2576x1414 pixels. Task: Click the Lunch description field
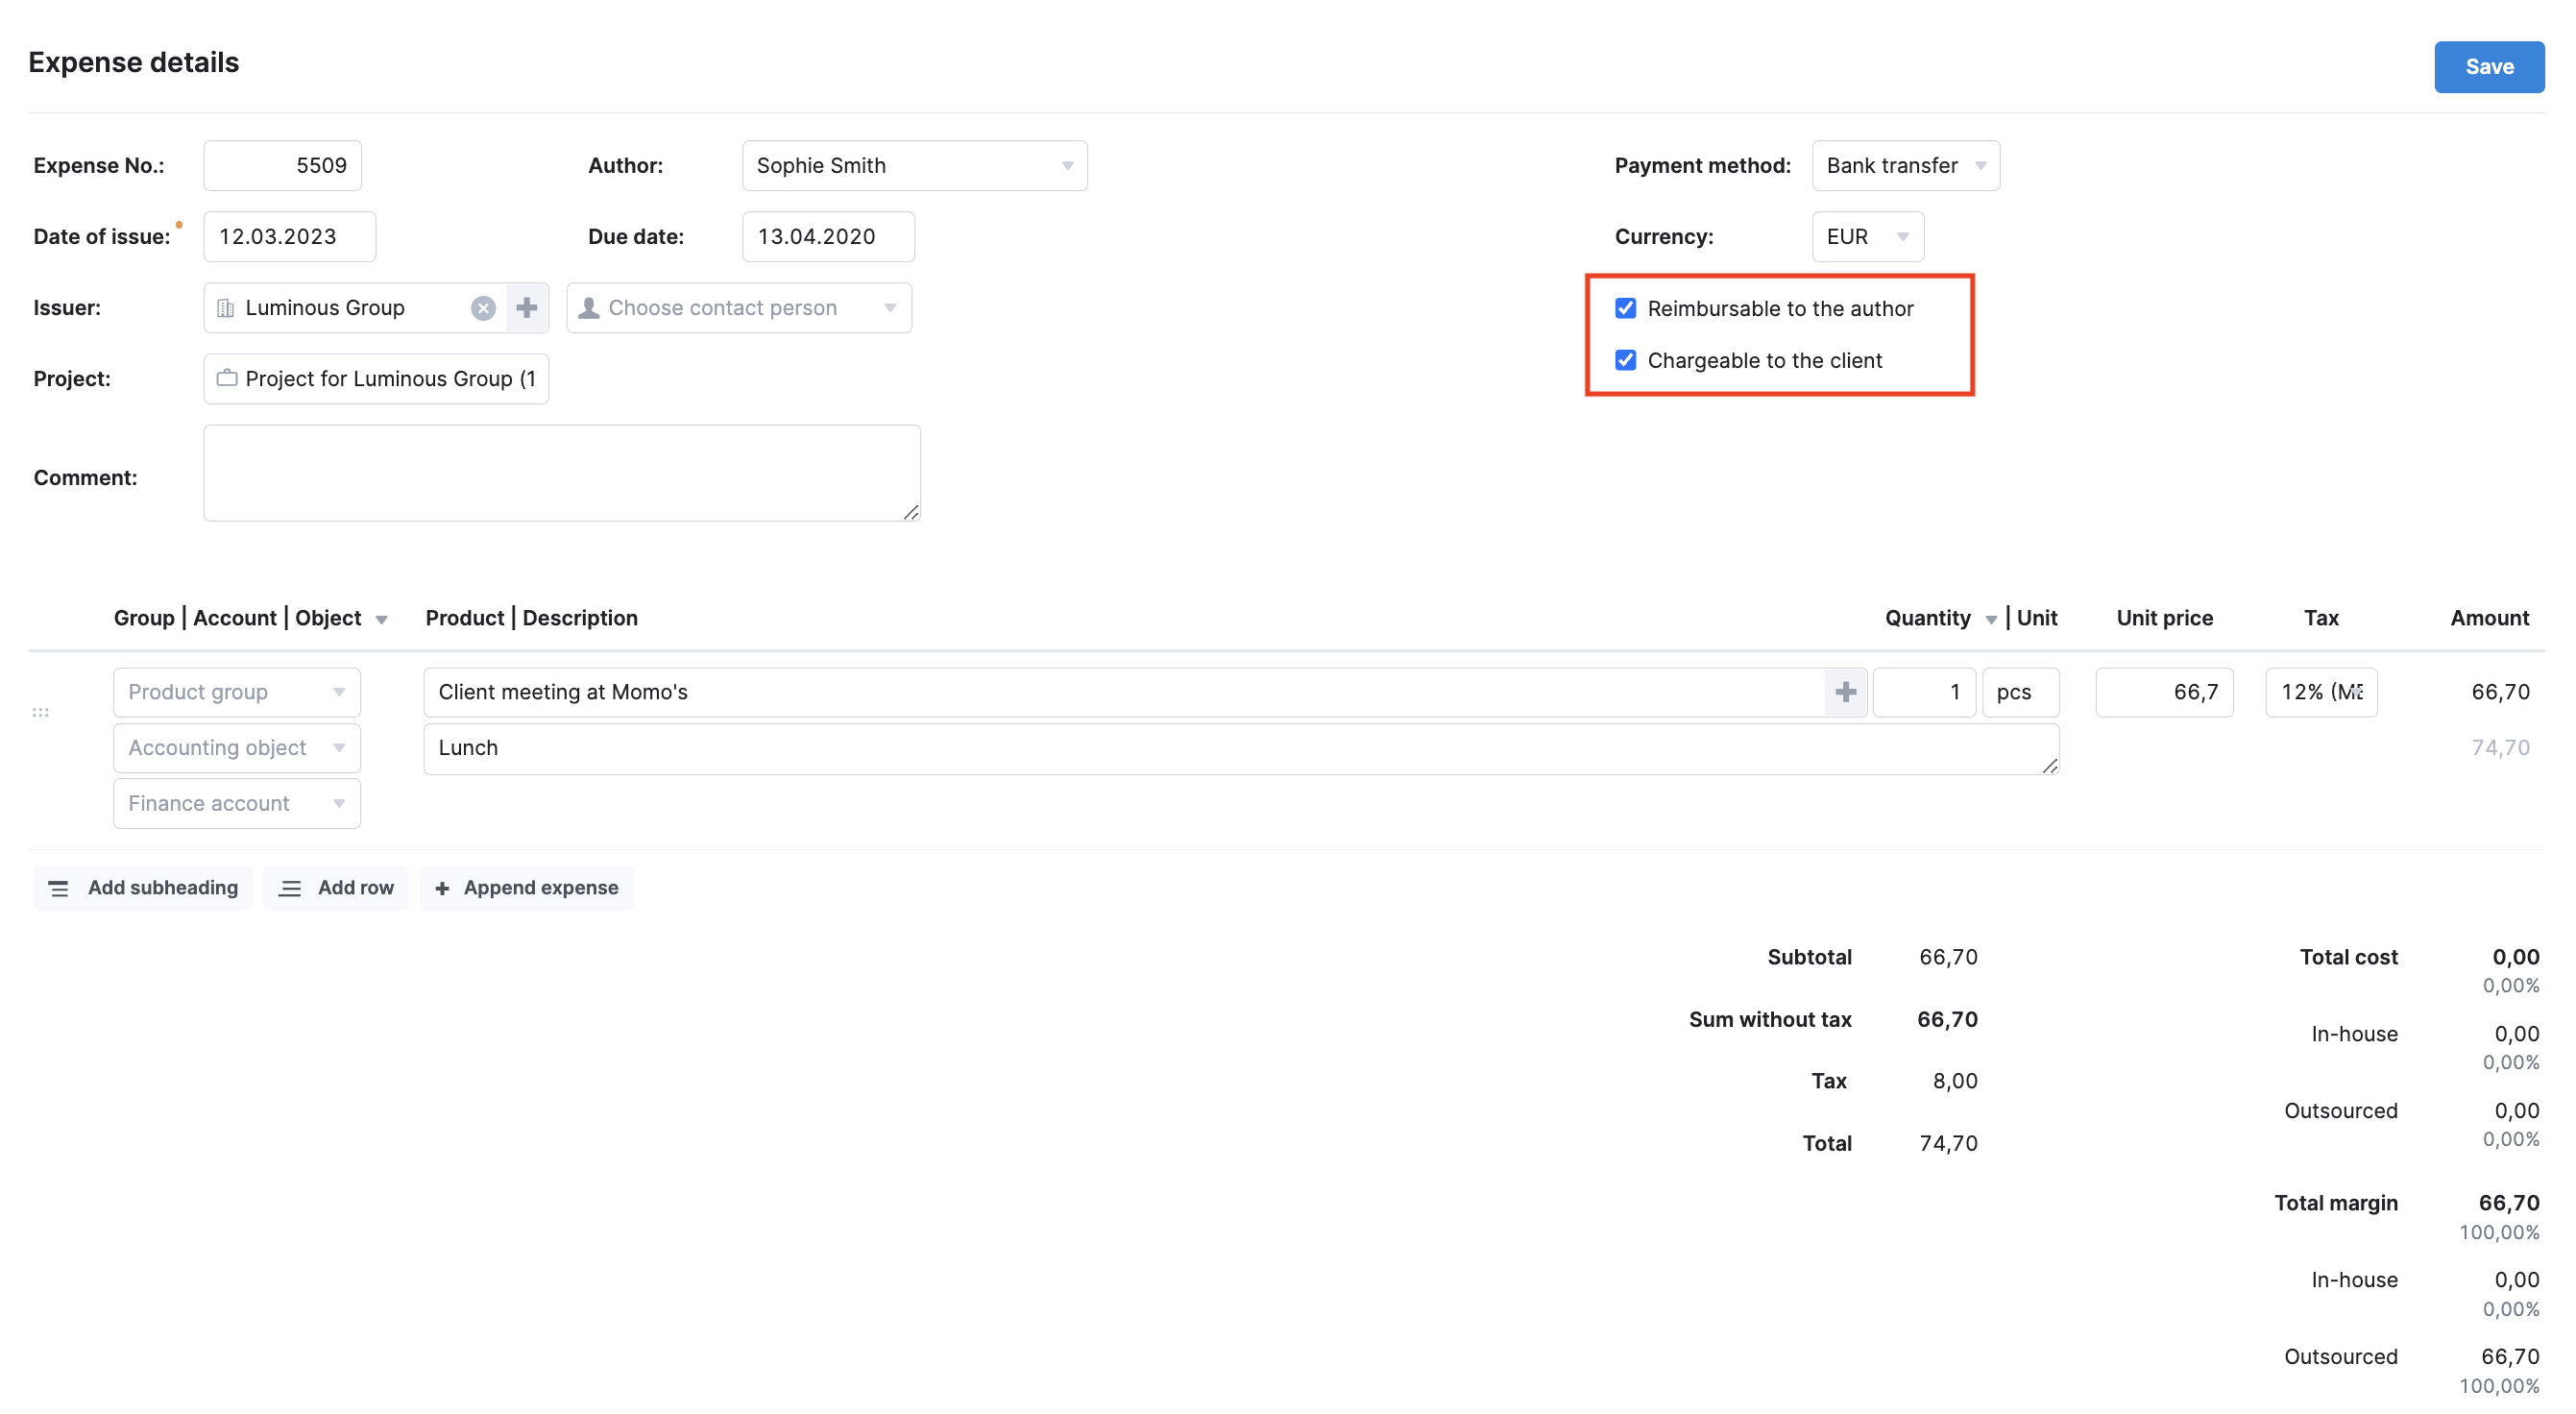(1241, 749)
